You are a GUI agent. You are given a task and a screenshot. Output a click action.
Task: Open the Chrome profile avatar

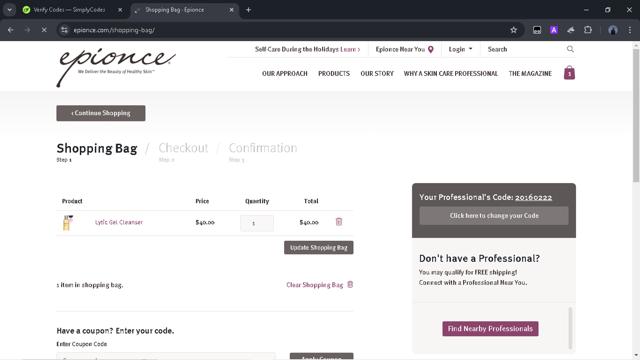tap(613, 30)
